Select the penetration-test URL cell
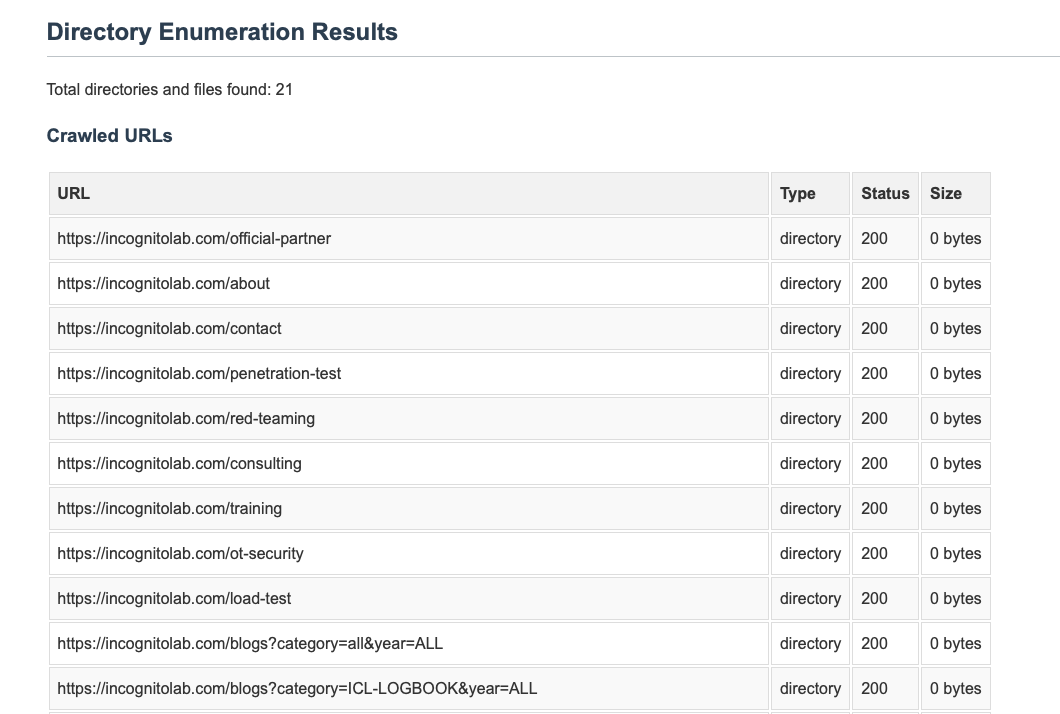 pyautogui.click(x=409, y=373)
